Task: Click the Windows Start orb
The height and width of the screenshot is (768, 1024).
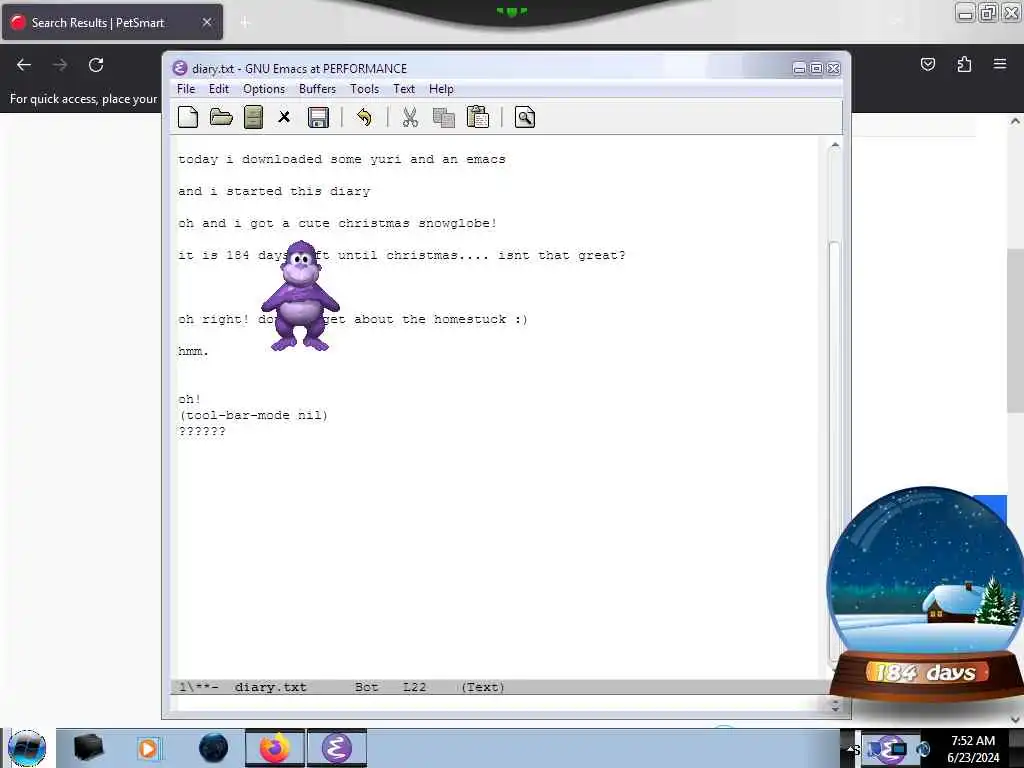Action: pos(27,748)
